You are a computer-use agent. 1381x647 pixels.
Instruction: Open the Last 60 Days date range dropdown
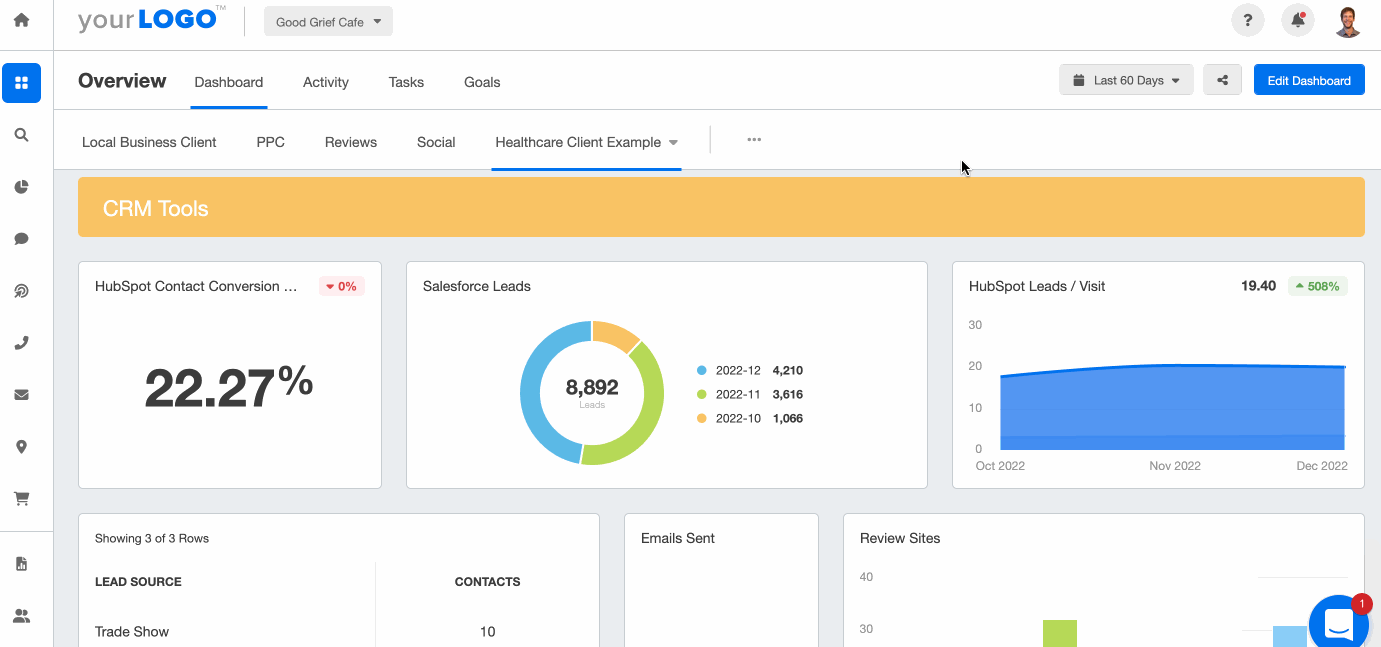click(x=1126, y=80)
